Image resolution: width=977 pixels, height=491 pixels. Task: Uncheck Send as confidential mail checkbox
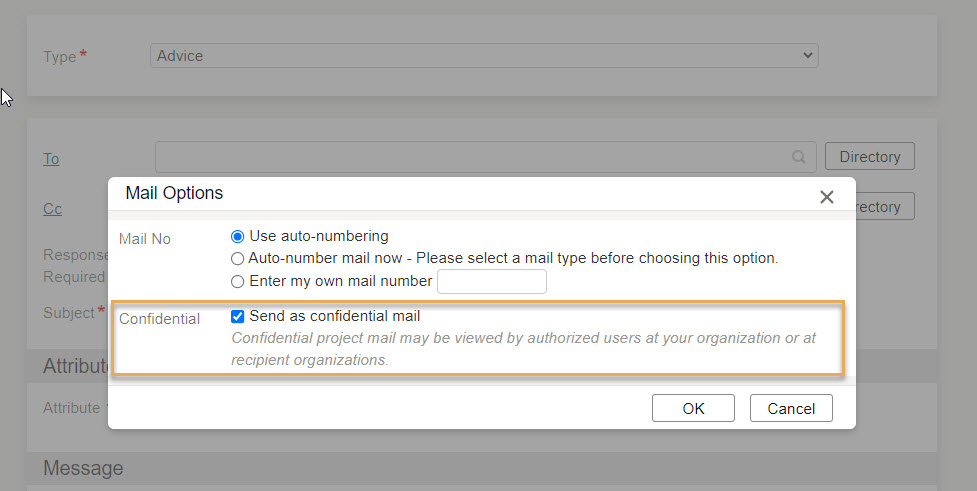237,317
